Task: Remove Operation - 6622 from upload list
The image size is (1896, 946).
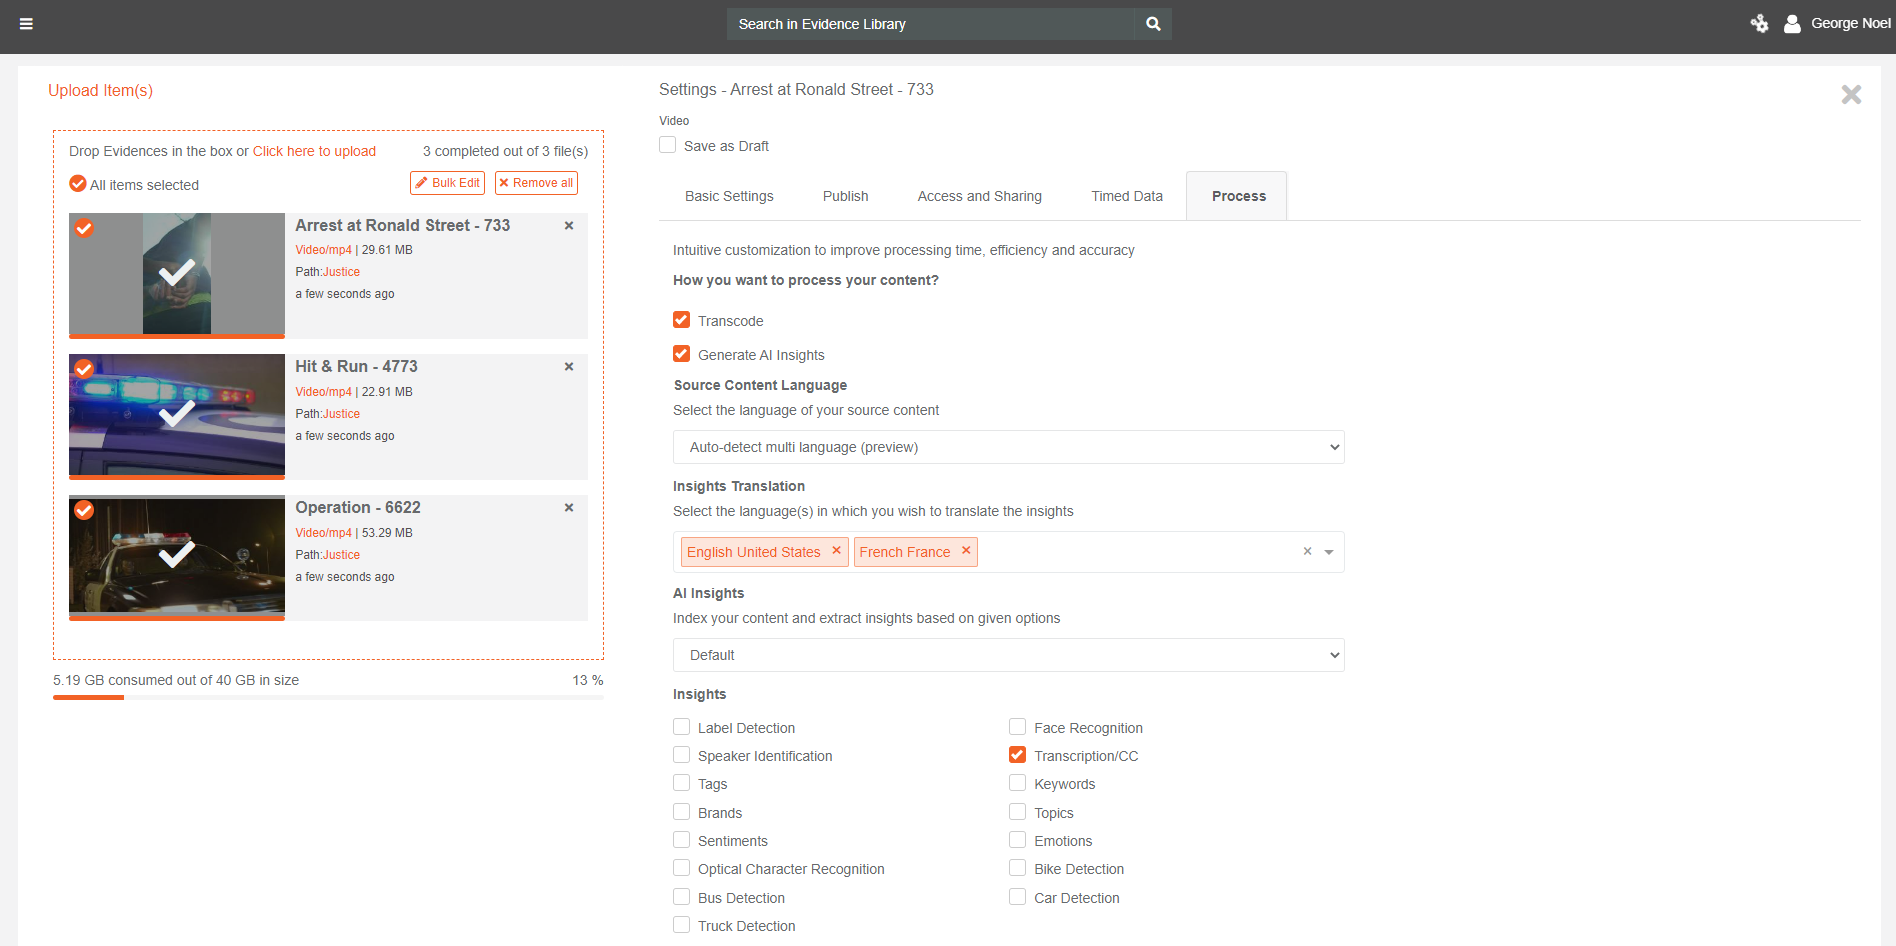Action: pos(569,508)
